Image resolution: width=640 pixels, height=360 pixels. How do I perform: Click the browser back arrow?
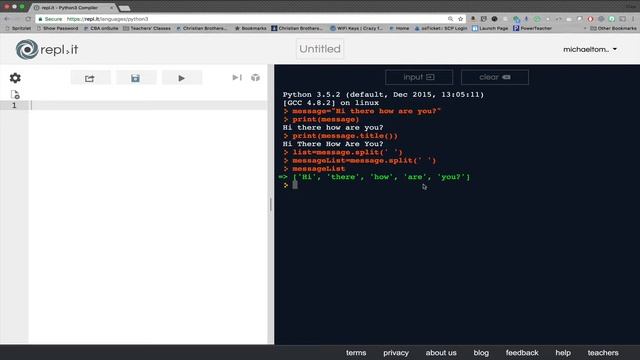point(7,19)
